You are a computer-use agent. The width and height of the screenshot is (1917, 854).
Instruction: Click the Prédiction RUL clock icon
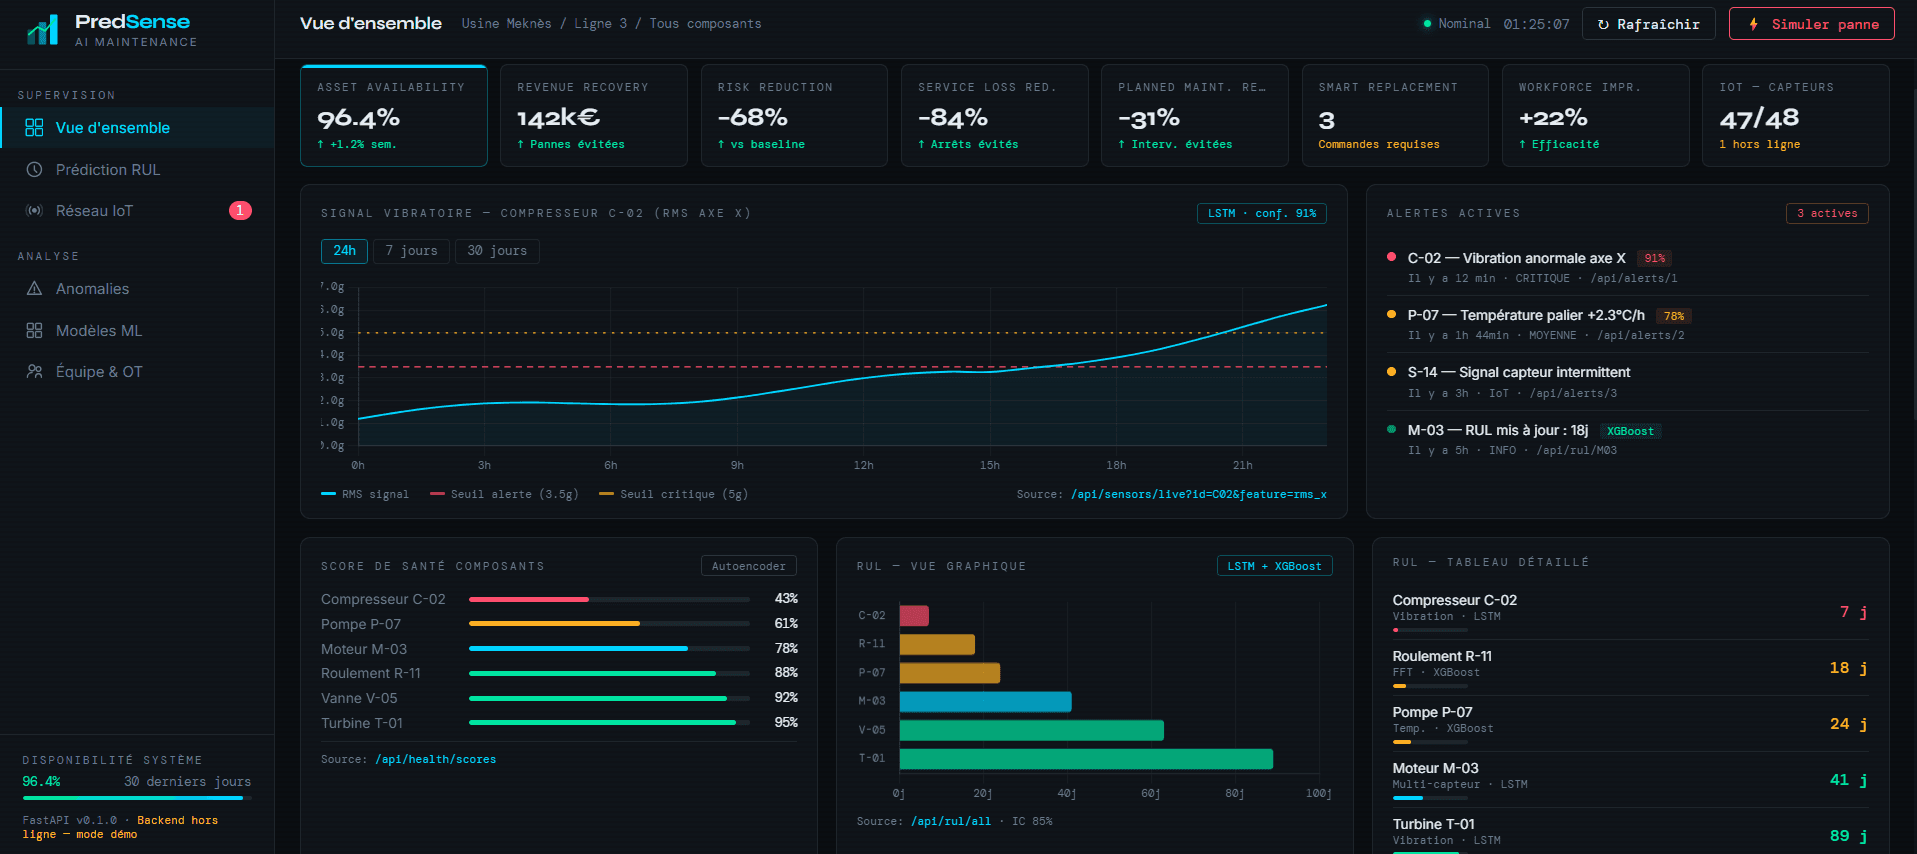point(34,169)
